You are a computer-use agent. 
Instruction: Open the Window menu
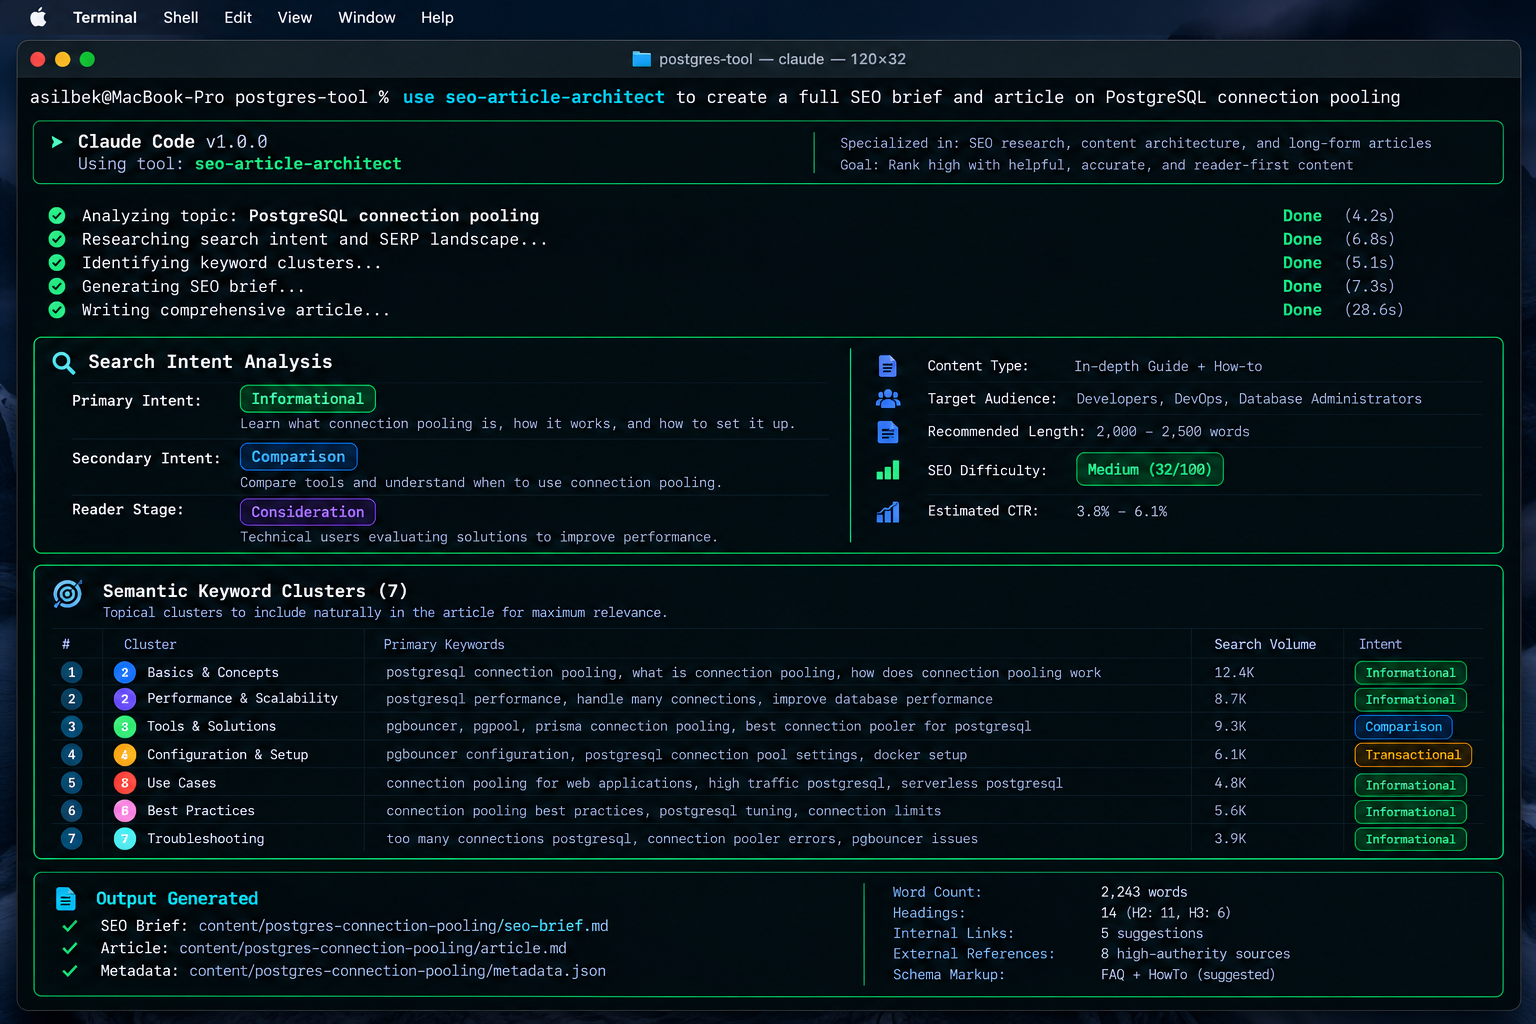(x=367, y=17)
